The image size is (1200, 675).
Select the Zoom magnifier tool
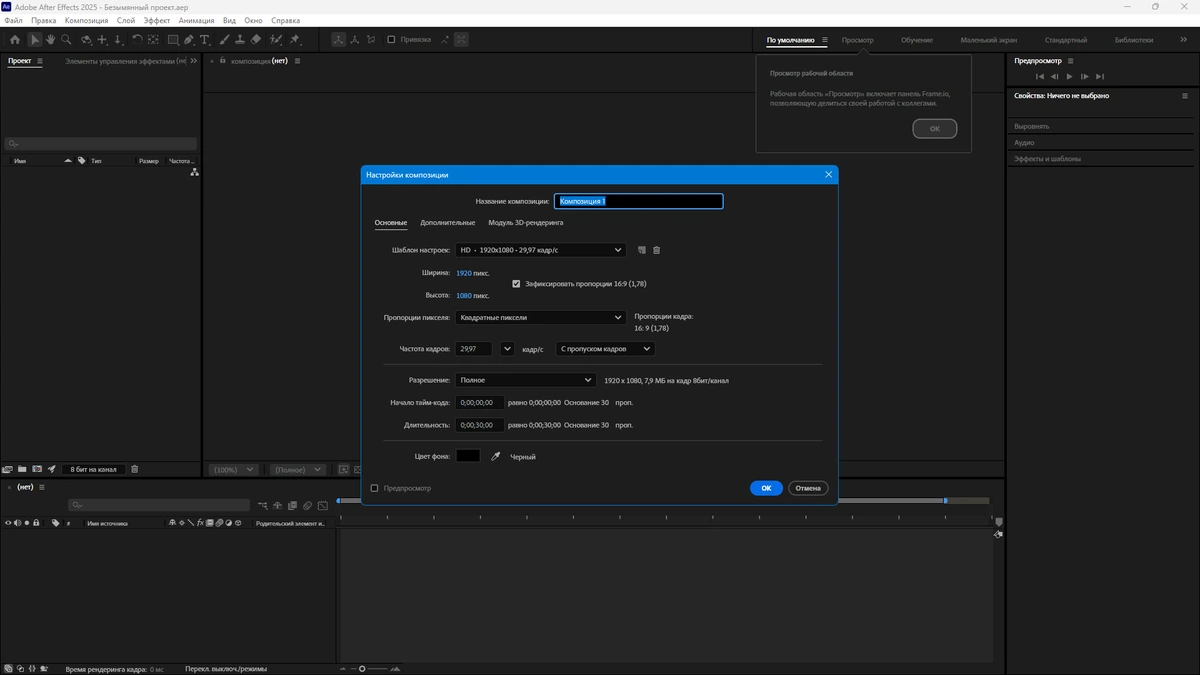[66, 40]
